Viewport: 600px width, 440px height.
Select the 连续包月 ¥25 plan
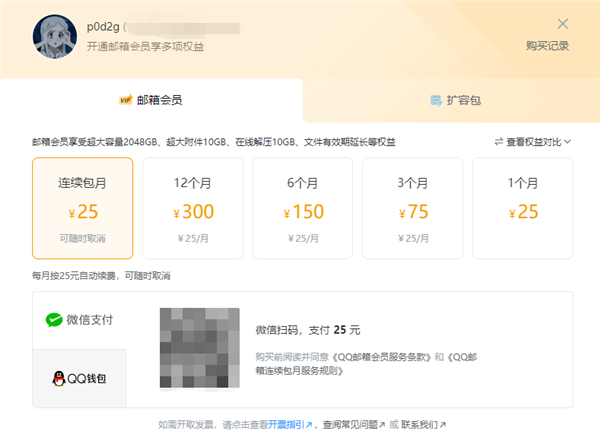click(x=82, y=208)
